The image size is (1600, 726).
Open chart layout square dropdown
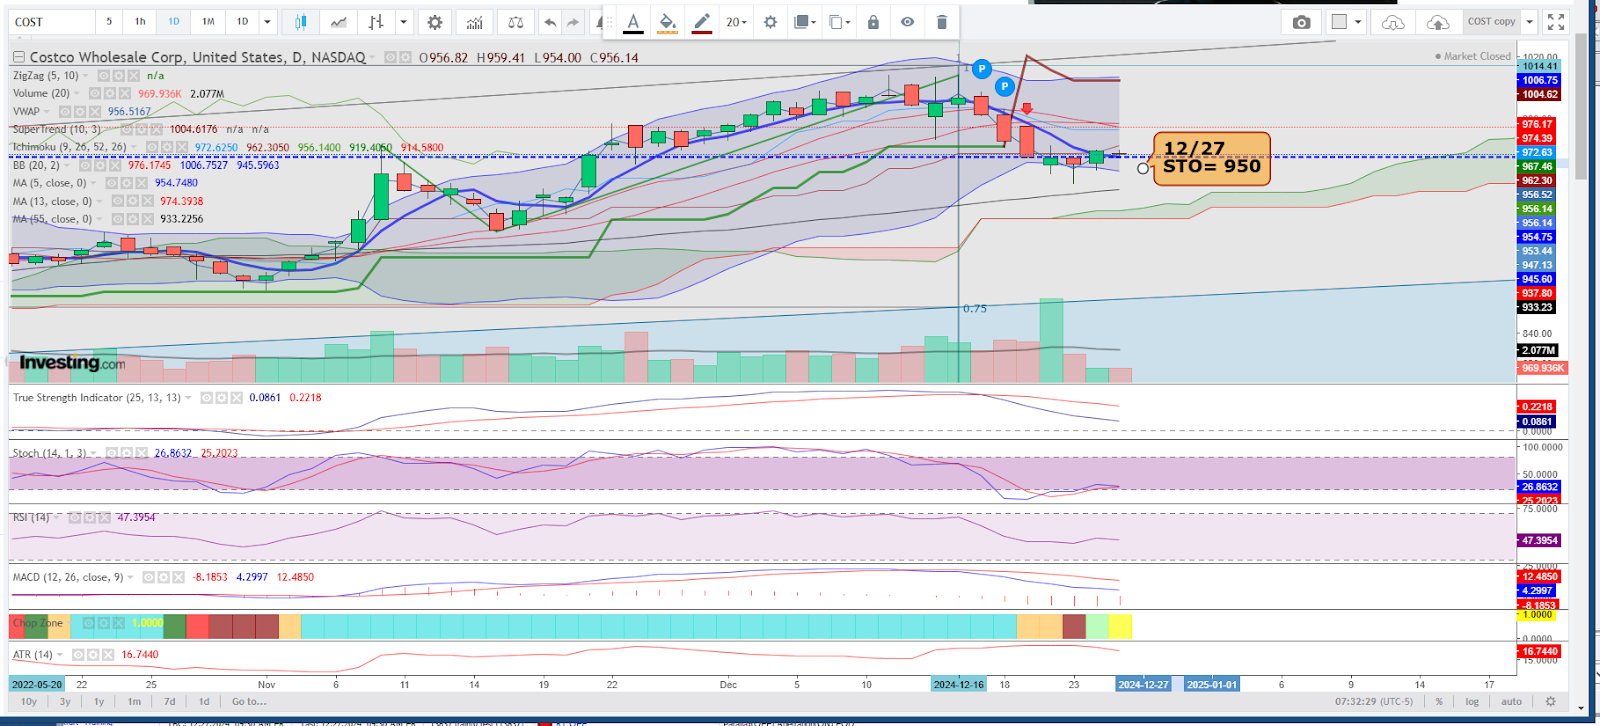(x=1346, y=21)
